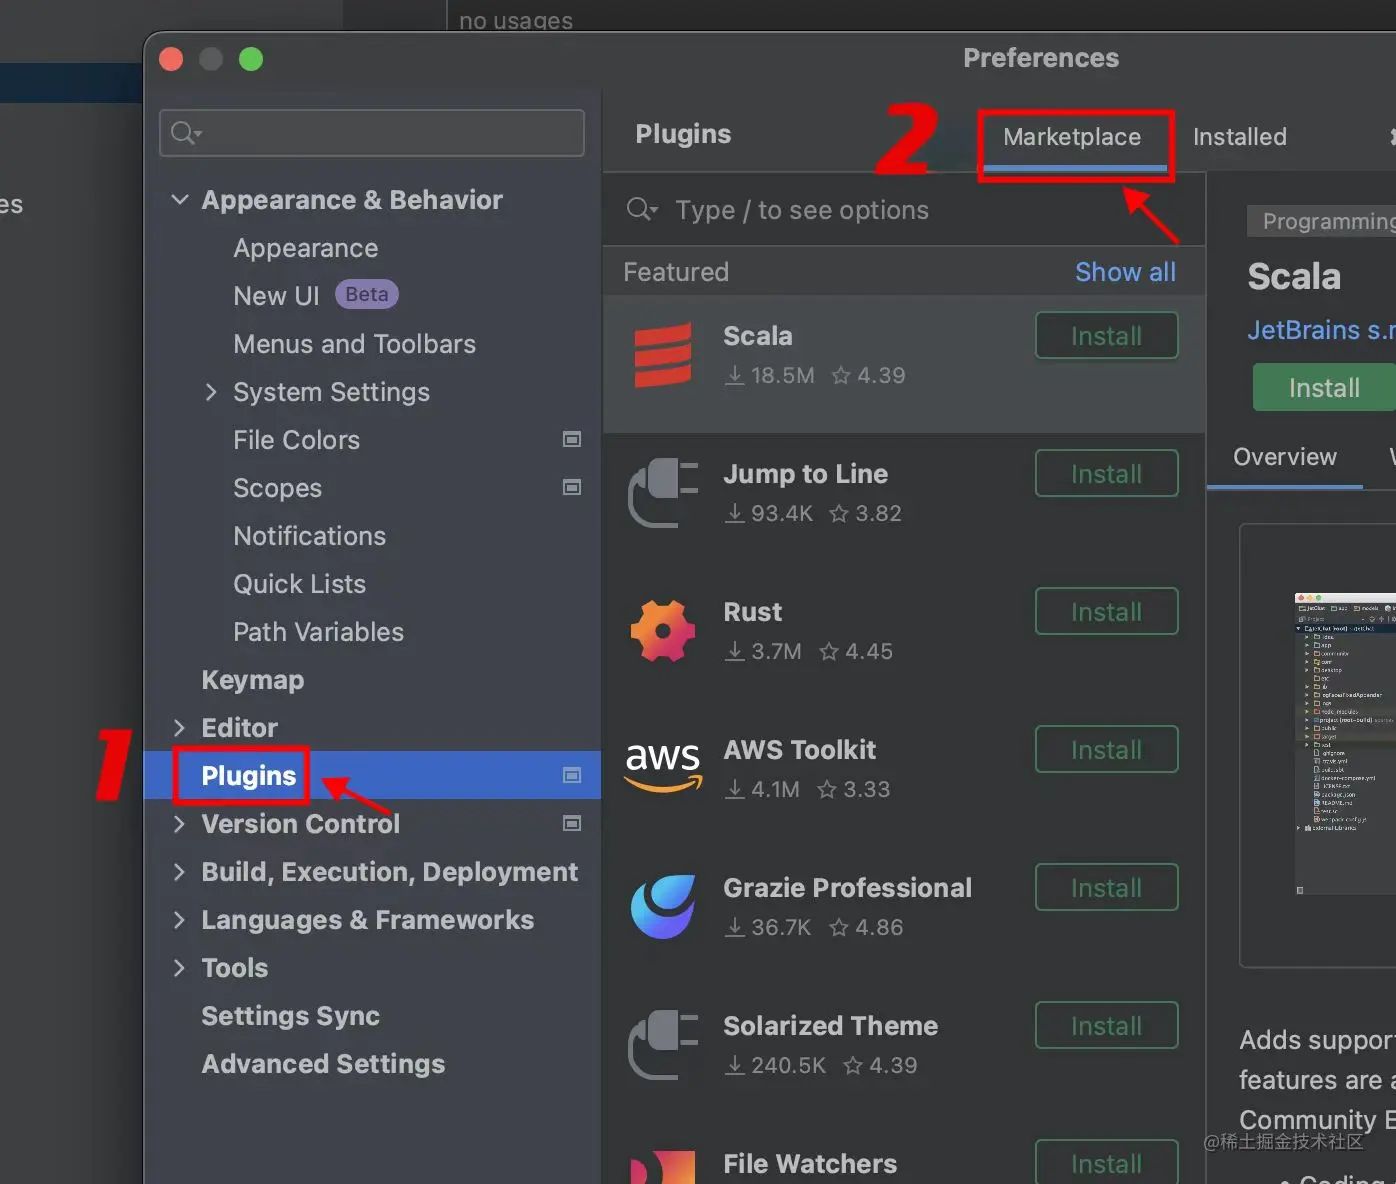Click the project-settings icon beside Scopes
The width and height of the screenshot is (1396, 1184).
[x=572, y=487]
